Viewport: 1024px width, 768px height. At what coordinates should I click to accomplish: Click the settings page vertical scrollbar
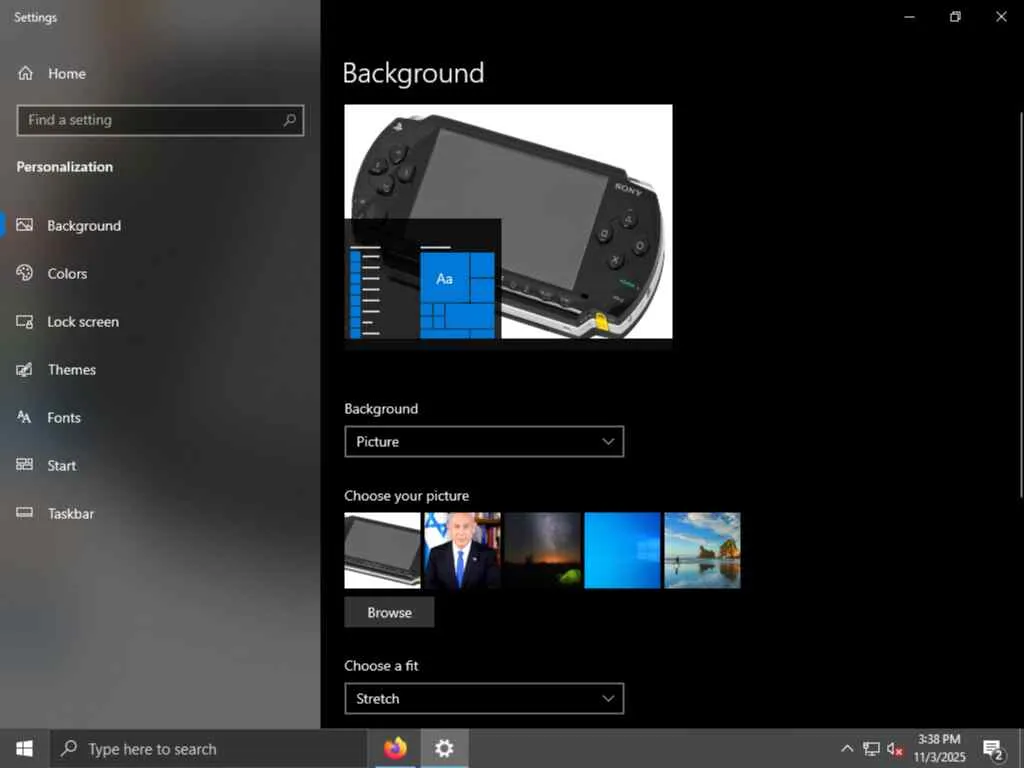click(1021, 305)
